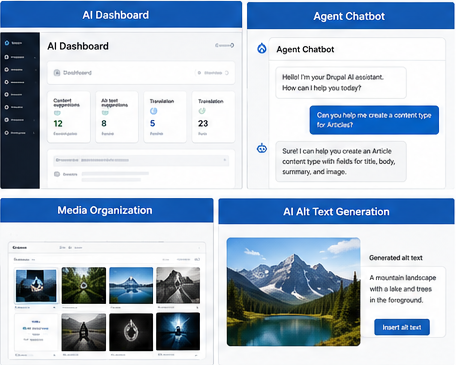Select the white text document thumbnail

[x=36, y=332]
